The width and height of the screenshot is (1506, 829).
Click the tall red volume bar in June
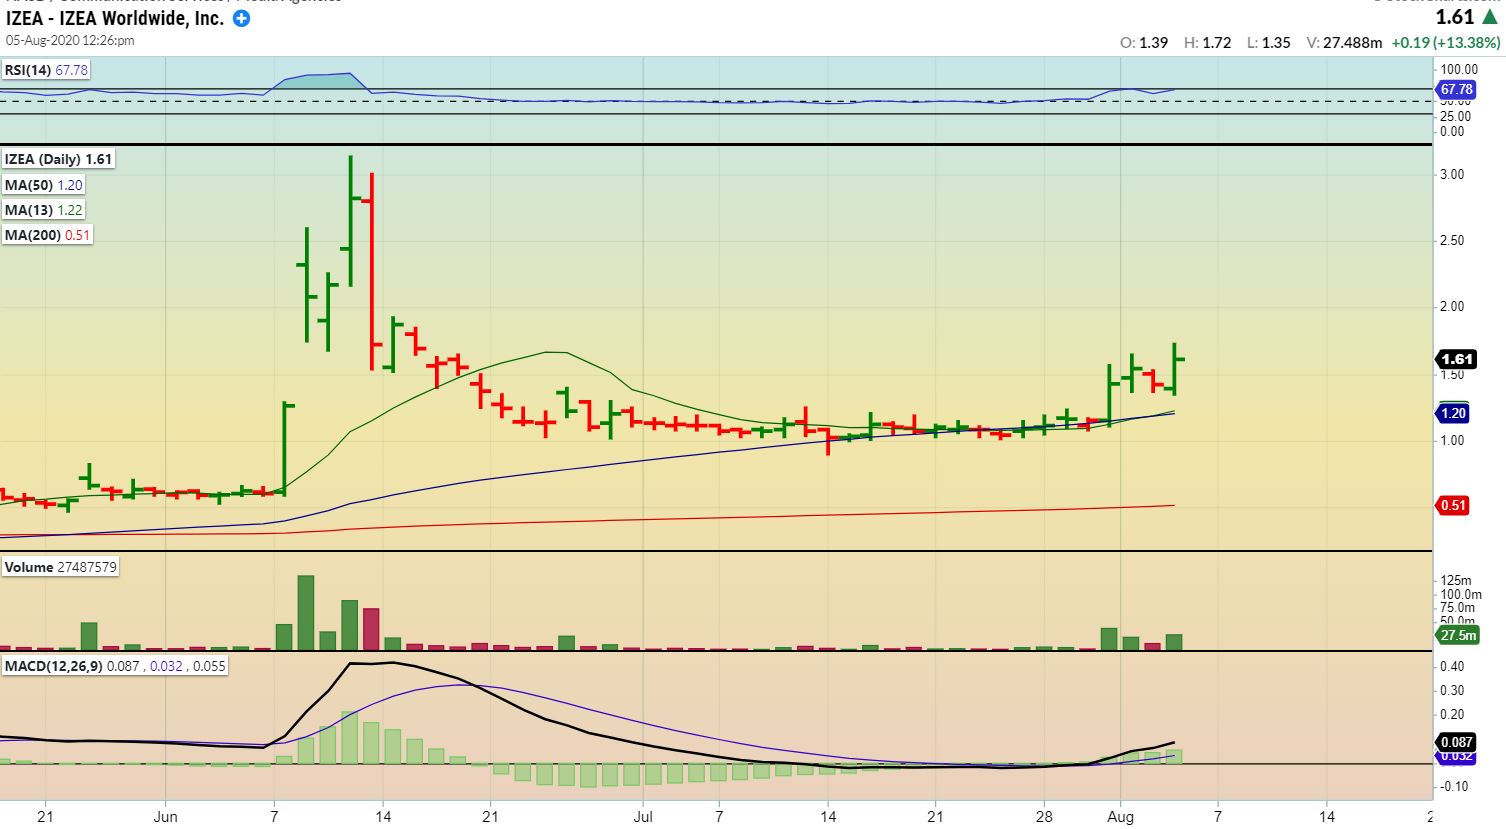(x=371, y=630)
